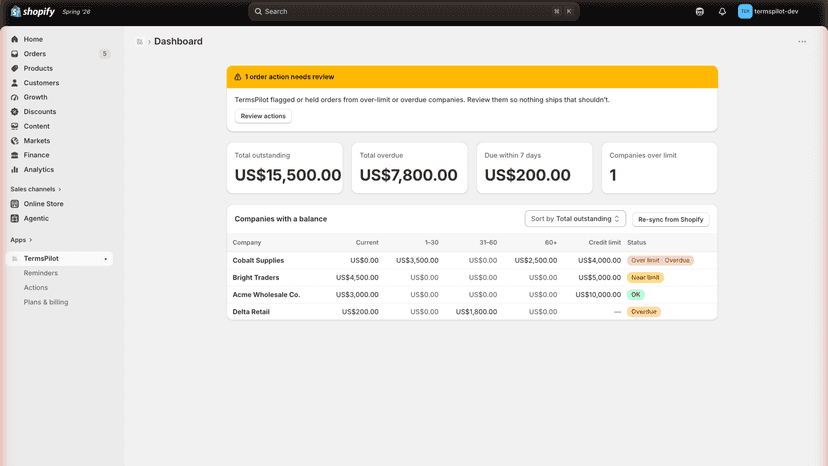This screenshot has width=828, height=466.
Task: Click the Agentic channel icon
Action: pyautogui.click(x=15, y=218)
